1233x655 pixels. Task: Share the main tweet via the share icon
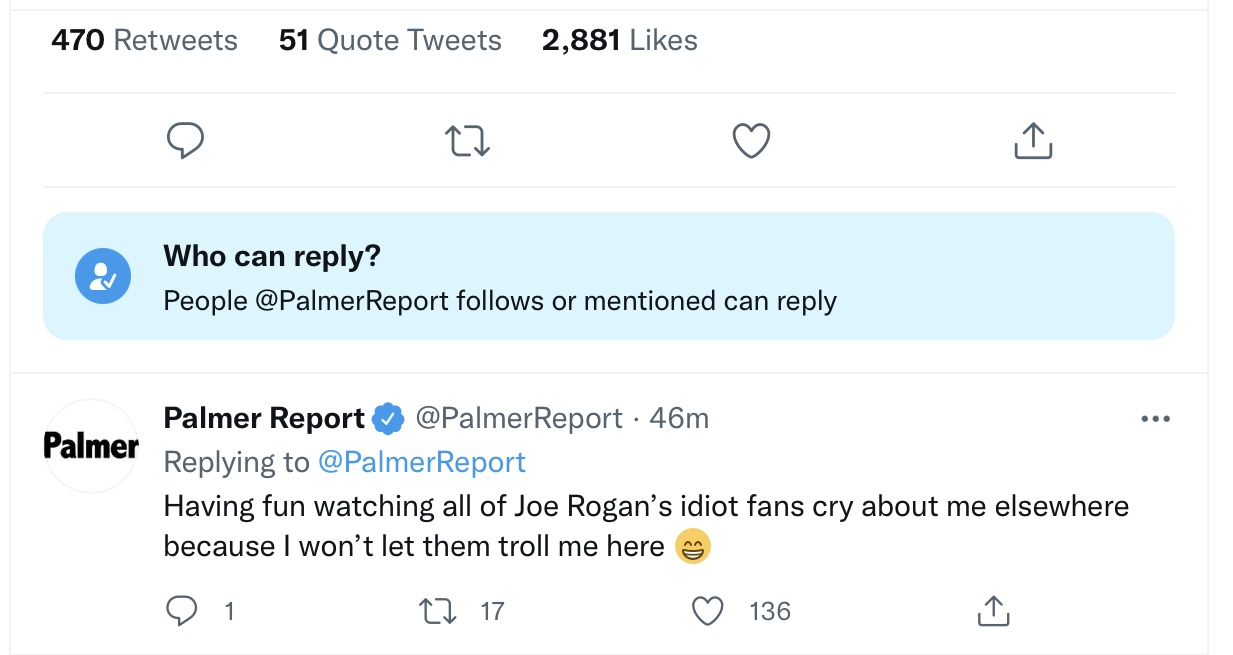[1033, 141]
